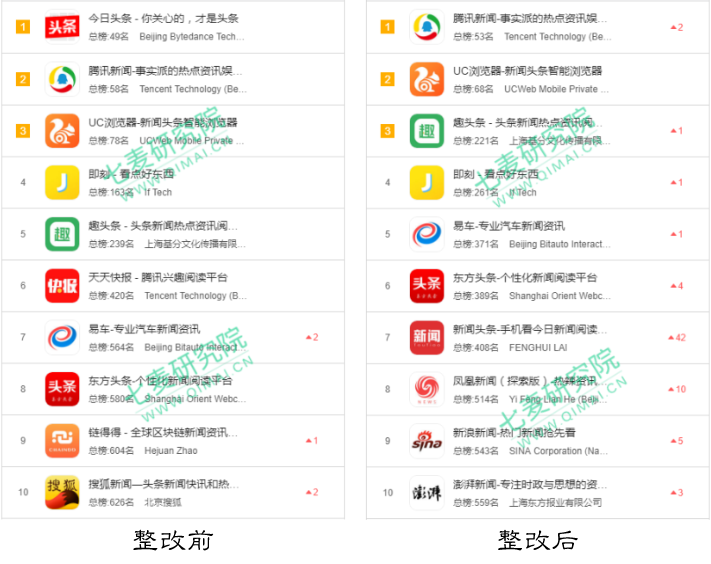Viewport: 711px width, 564px height.
Task: Click ▲3 rank change for 澎湃新闻
Action: [x=677, y=492]
